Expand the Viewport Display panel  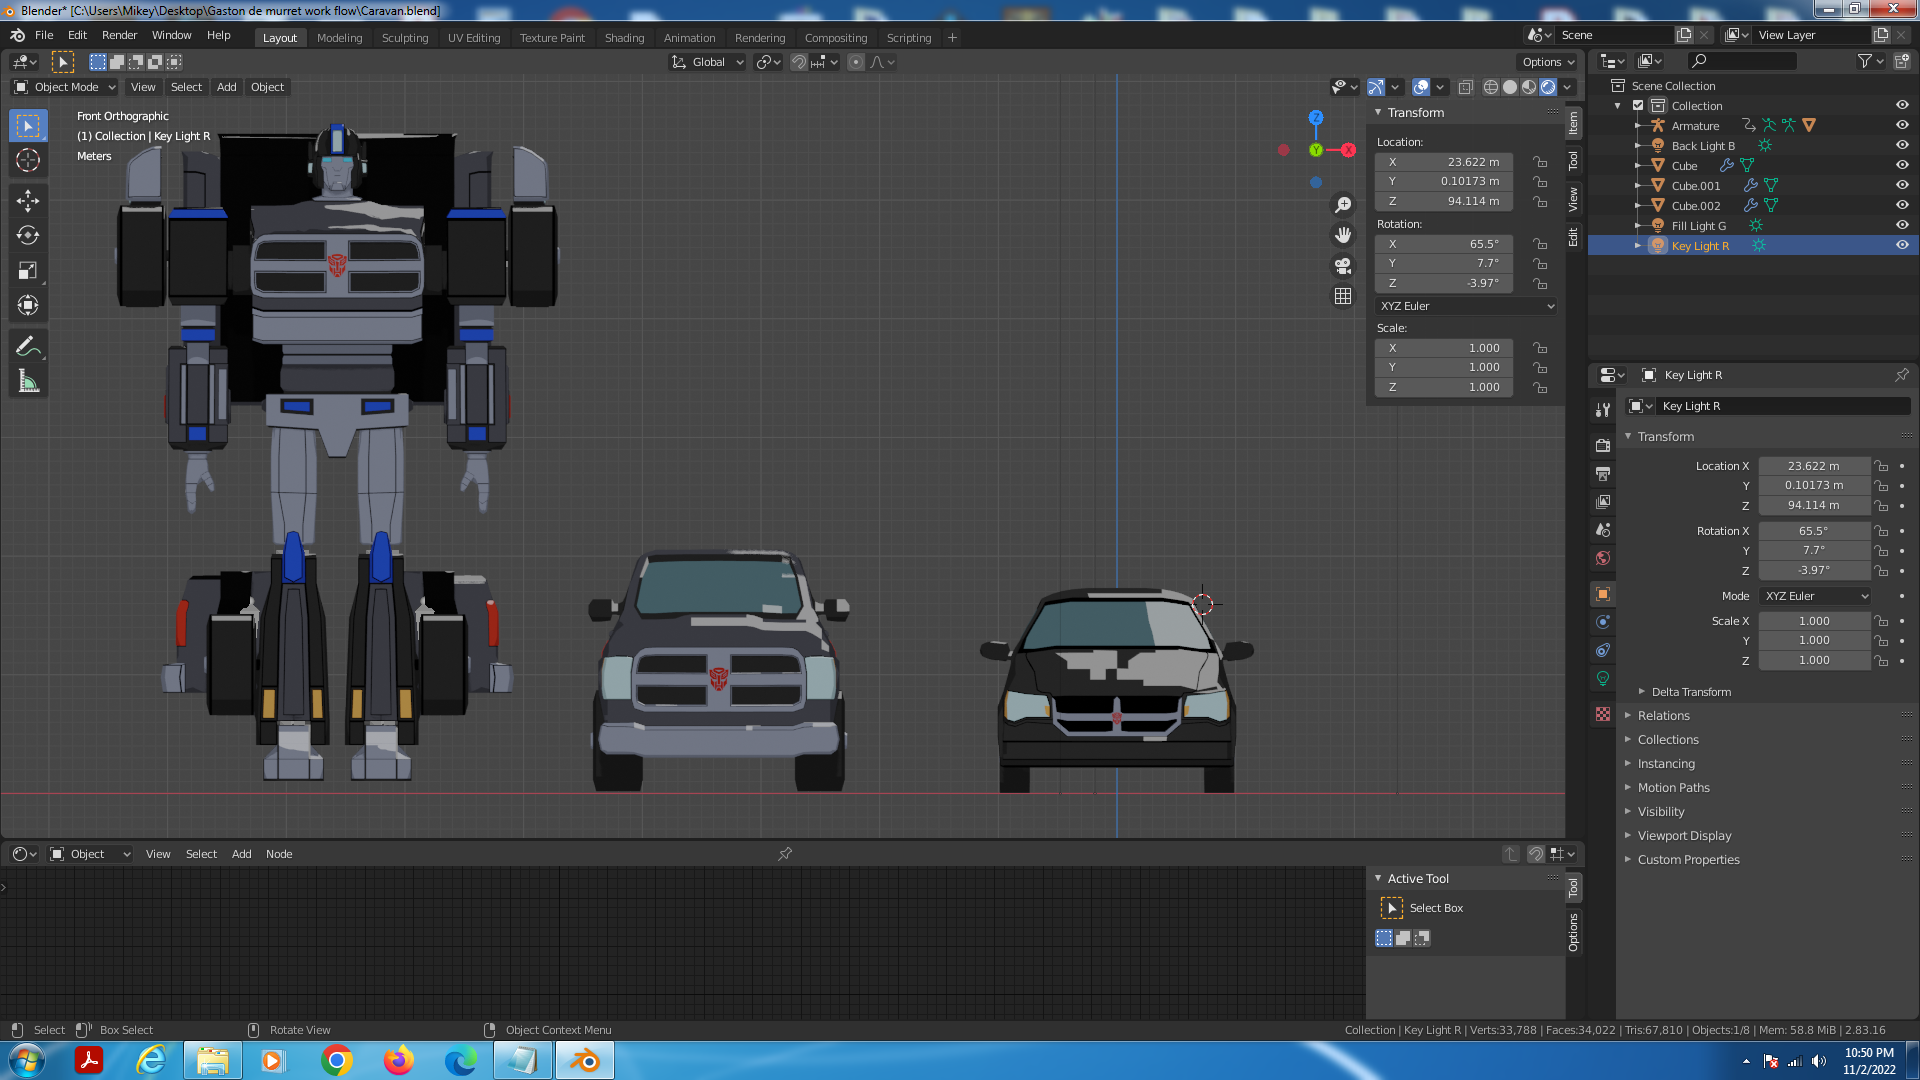pos(1683,836)
